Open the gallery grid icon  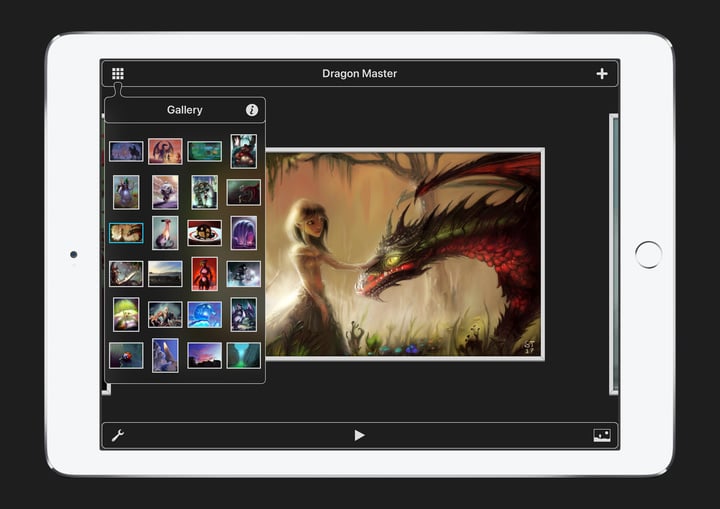point(118,74)
